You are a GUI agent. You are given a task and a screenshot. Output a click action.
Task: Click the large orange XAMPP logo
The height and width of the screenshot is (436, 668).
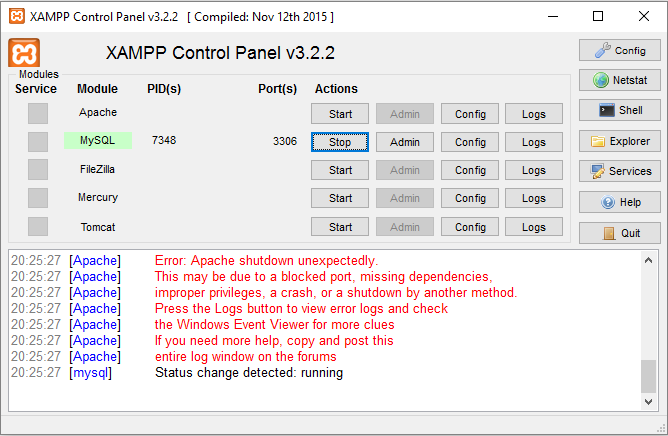point(24,53)
